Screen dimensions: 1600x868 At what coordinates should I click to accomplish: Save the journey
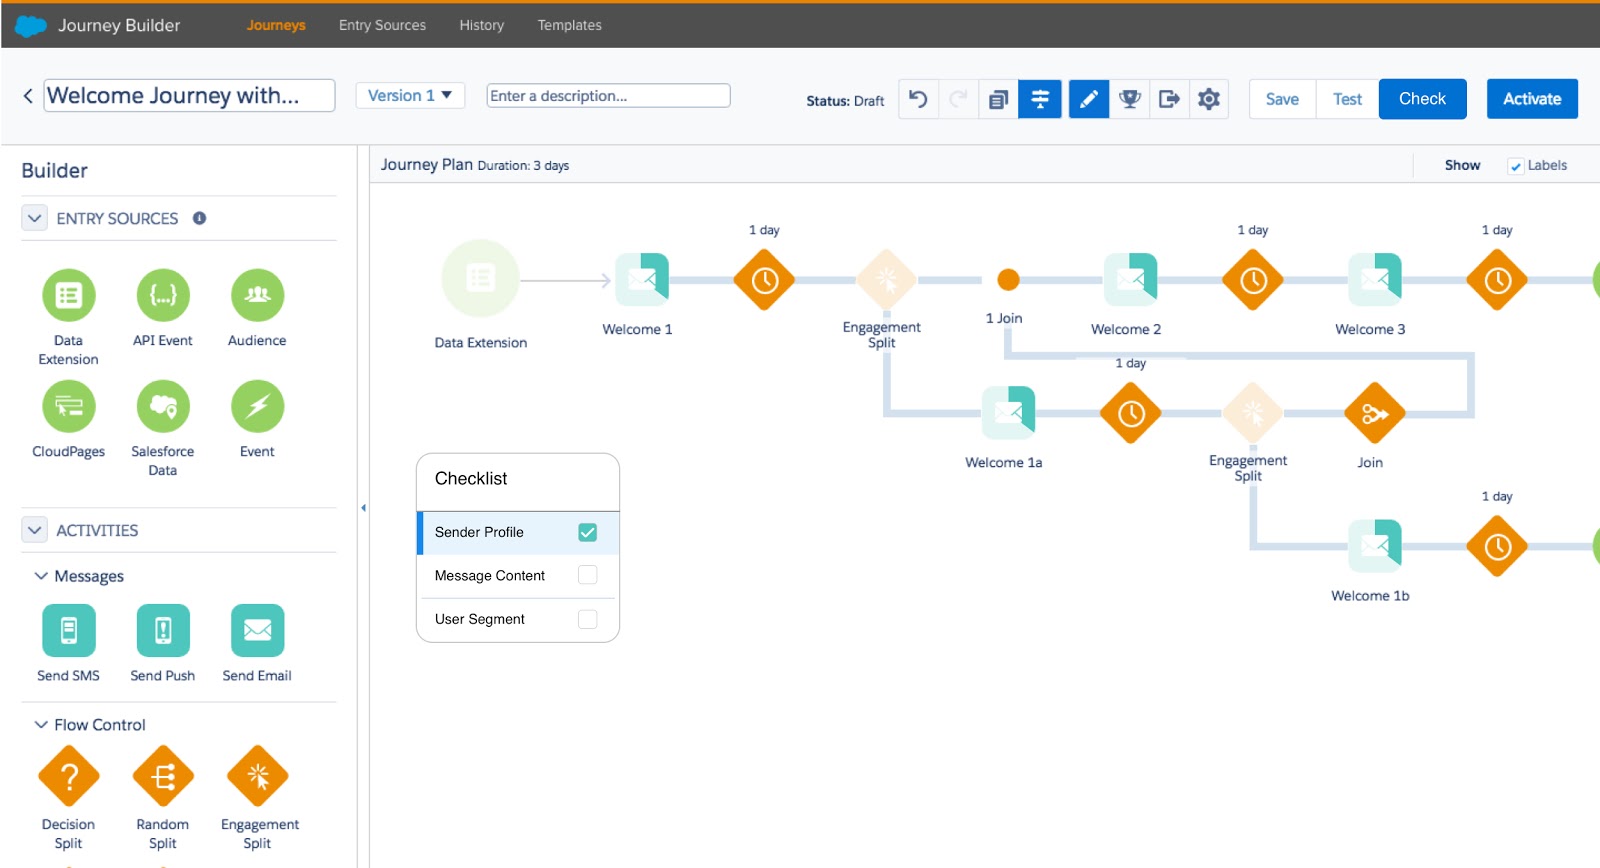1282,99
